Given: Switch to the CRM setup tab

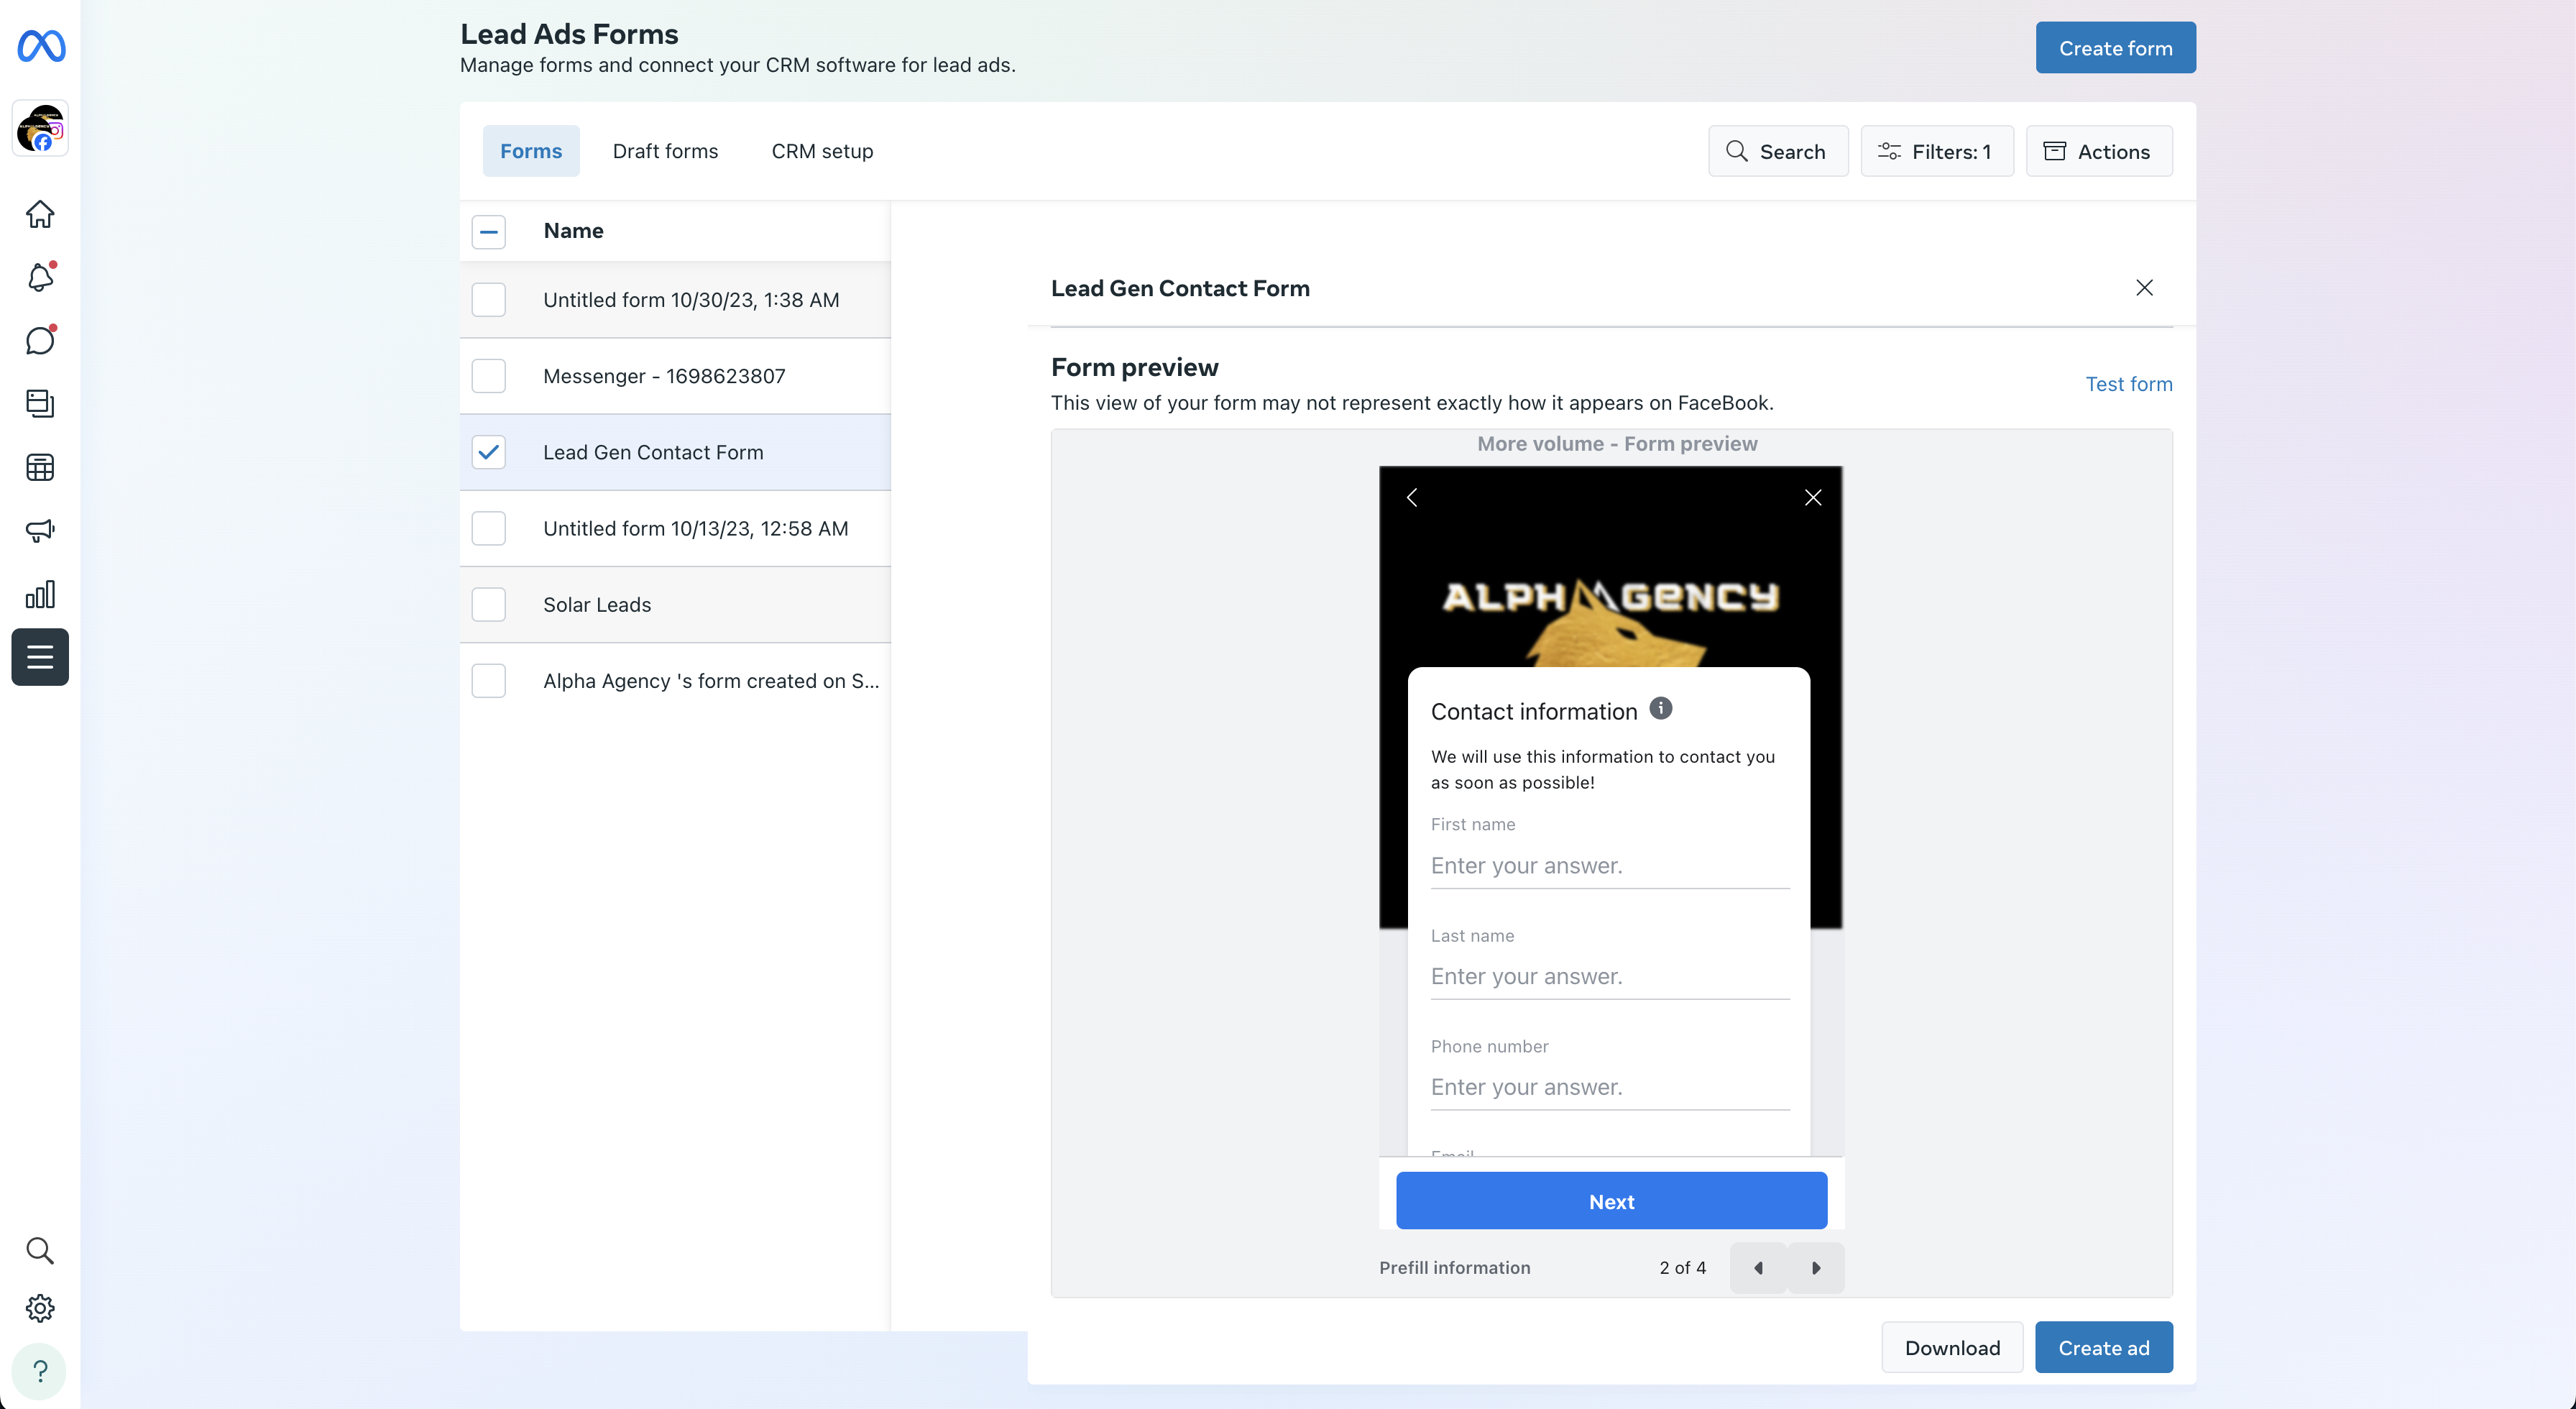Looking at the screenshot, I should pyautogui.click(x=822, y=151).
